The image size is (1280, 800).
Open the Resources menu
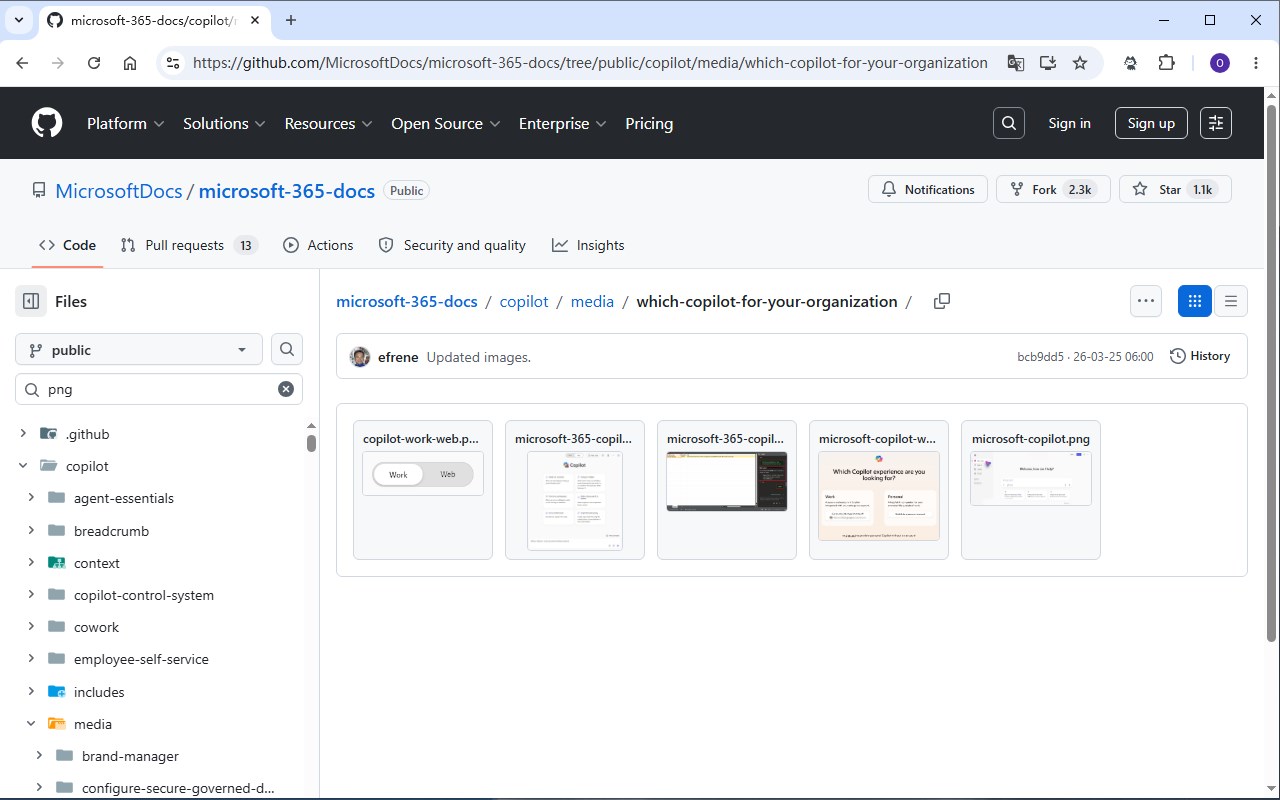click(x=328, y=123)
